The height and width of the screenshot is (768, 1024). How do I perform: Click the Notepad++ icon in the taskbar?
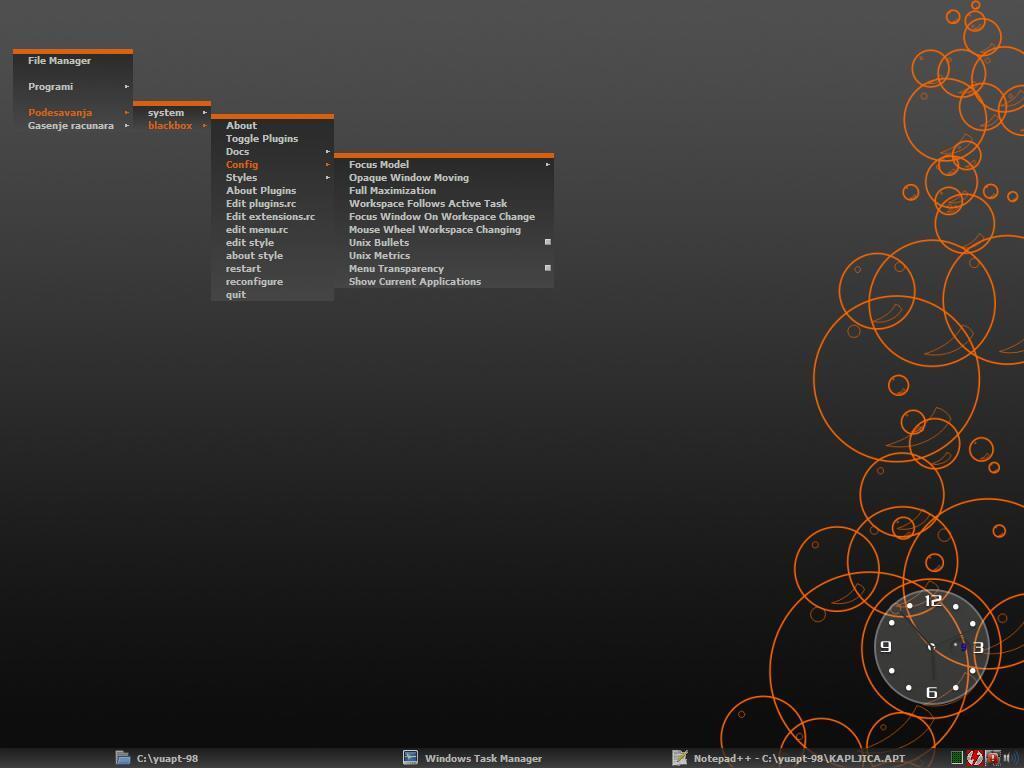coord(680,758)
